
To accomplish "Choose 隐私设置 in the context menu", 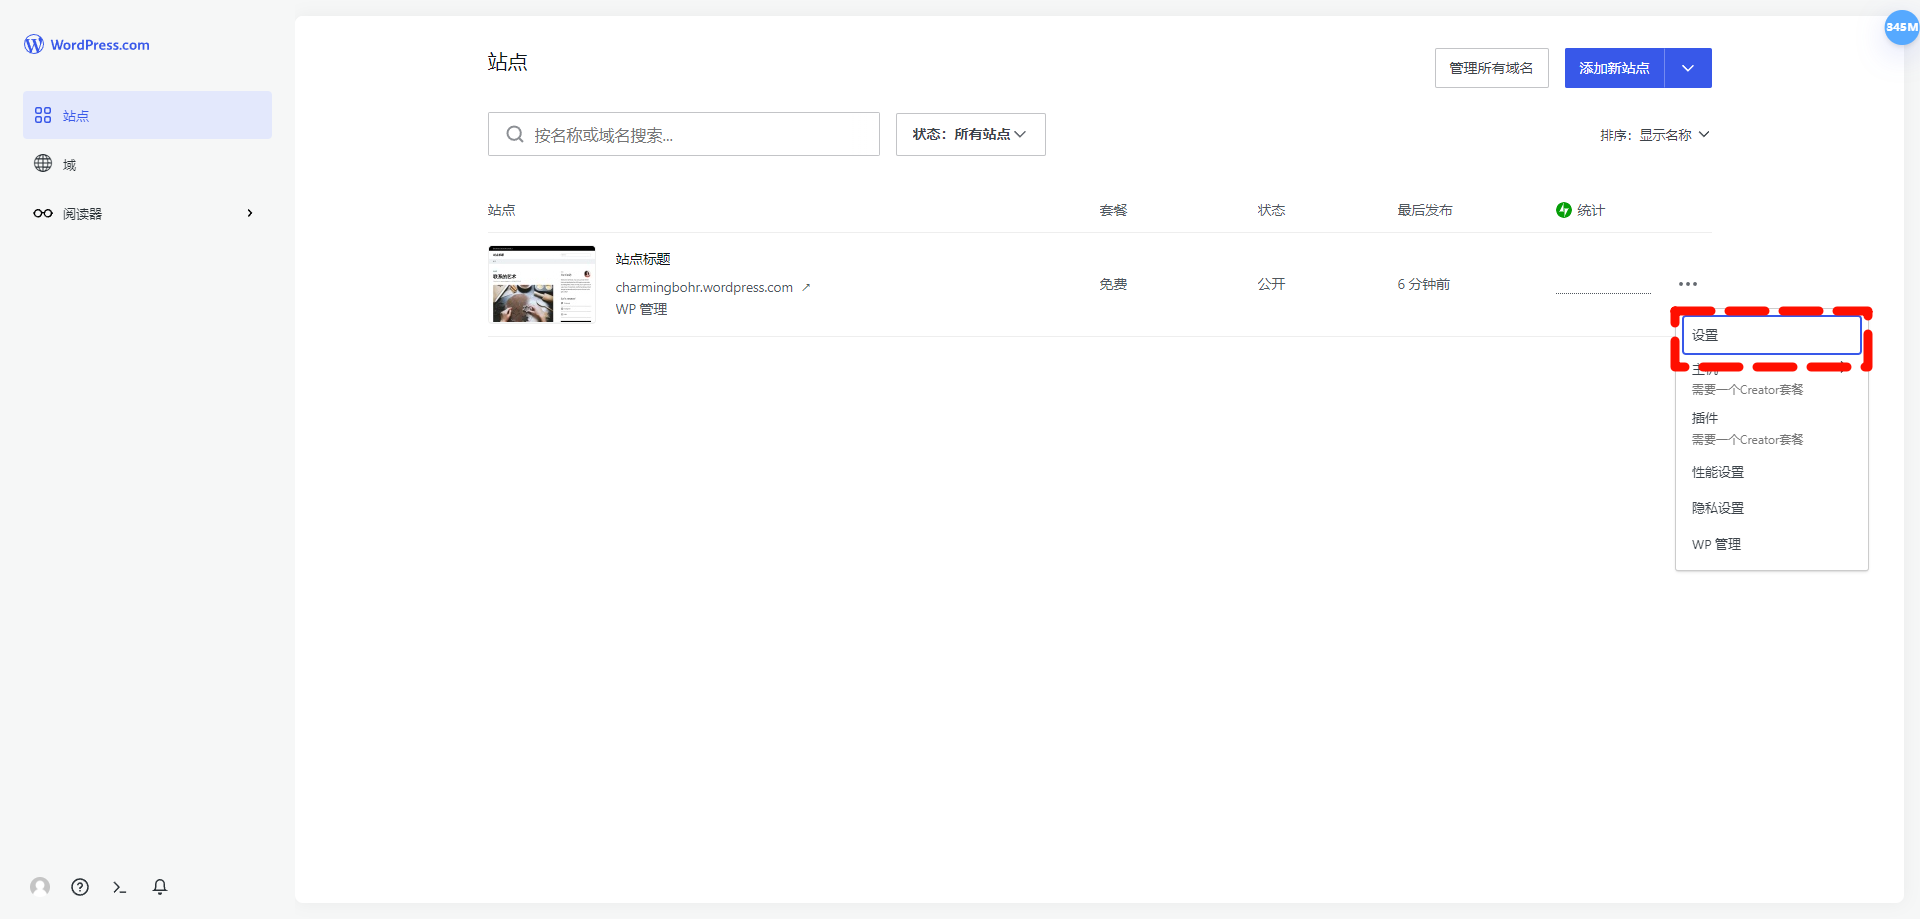I will (x=1718, y=508).
